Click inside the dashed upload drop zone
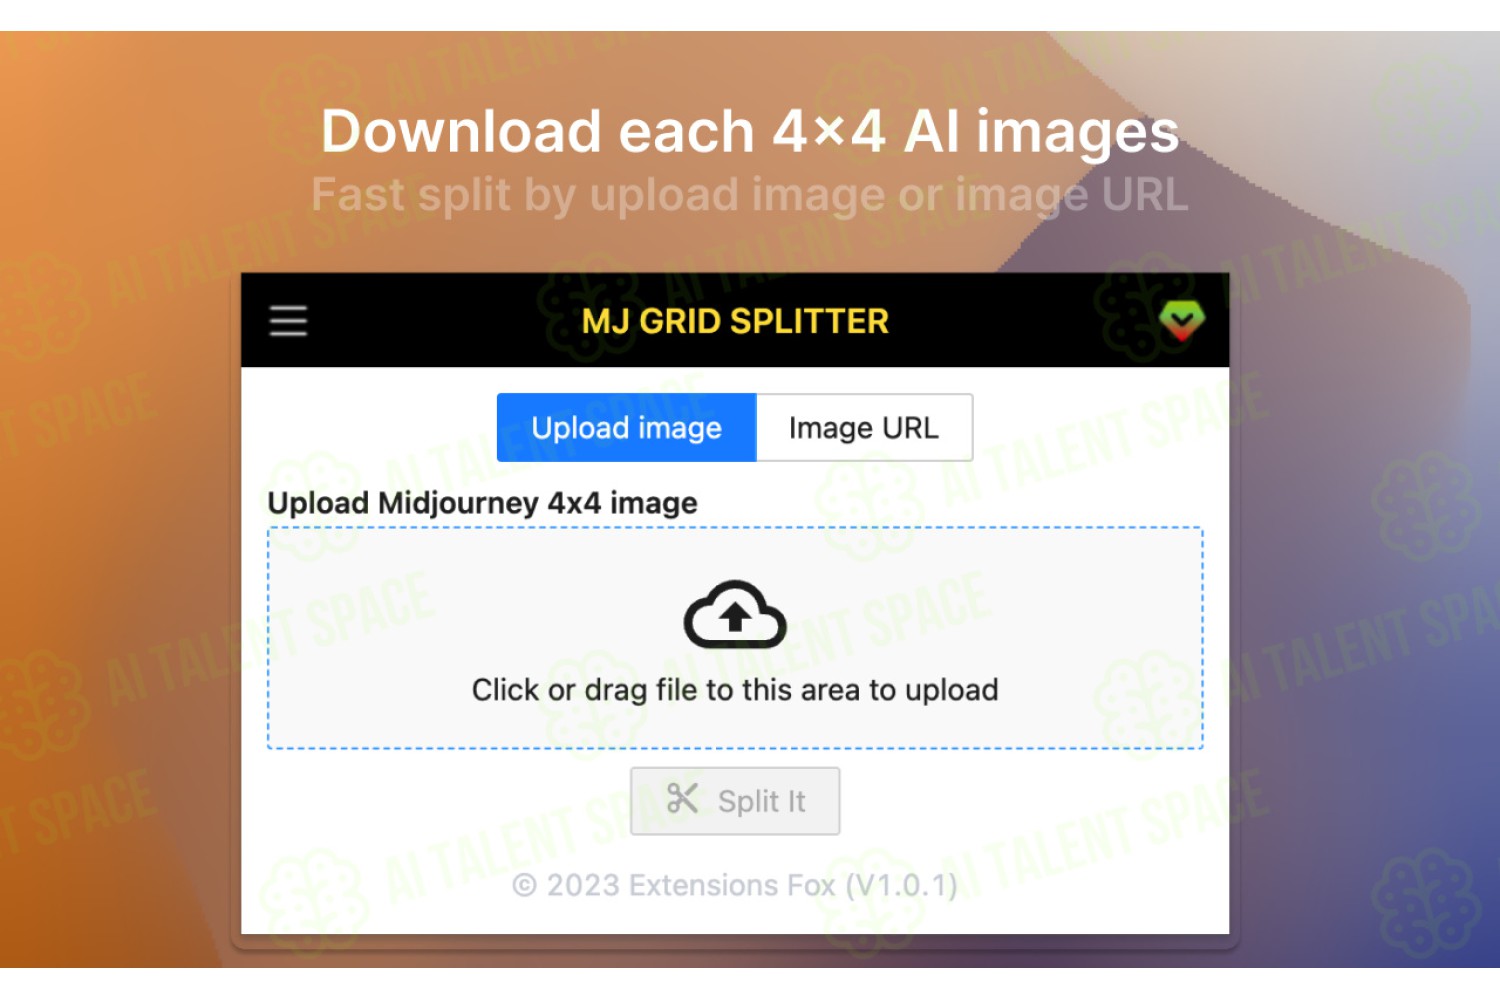Viewport: 1500px width, 1000px height. pos(735,638)
